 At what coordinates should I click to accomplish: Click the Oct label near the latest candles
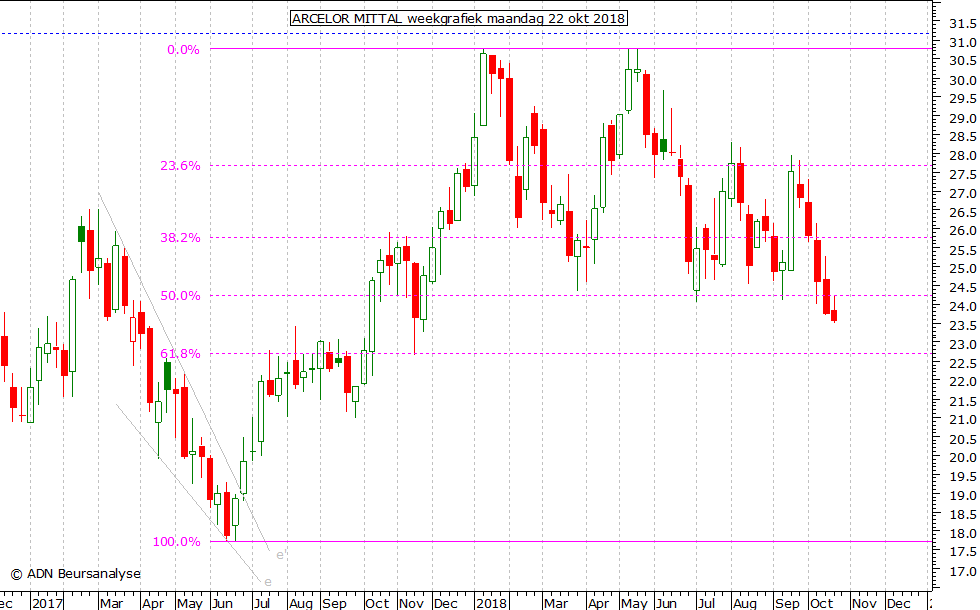pyautogui.click(x=821, y=603)
